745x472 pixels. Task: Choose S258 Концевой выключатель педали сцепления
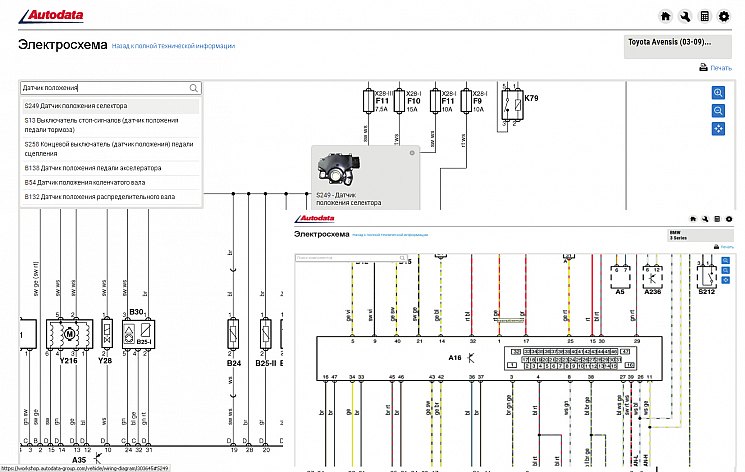(111, 149)
